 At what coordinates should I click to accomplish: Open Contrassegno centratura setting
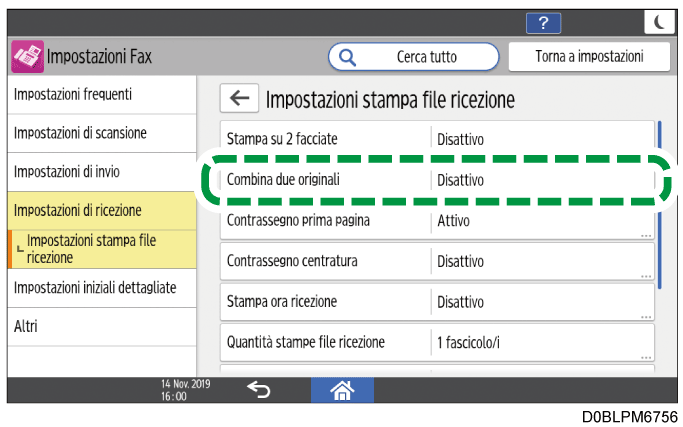point(437,261)
